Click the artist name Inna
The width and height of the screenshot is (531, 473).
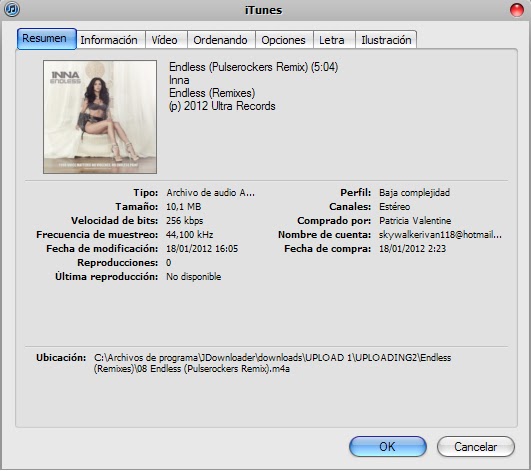pyautogui.click(x=179, y=80)
